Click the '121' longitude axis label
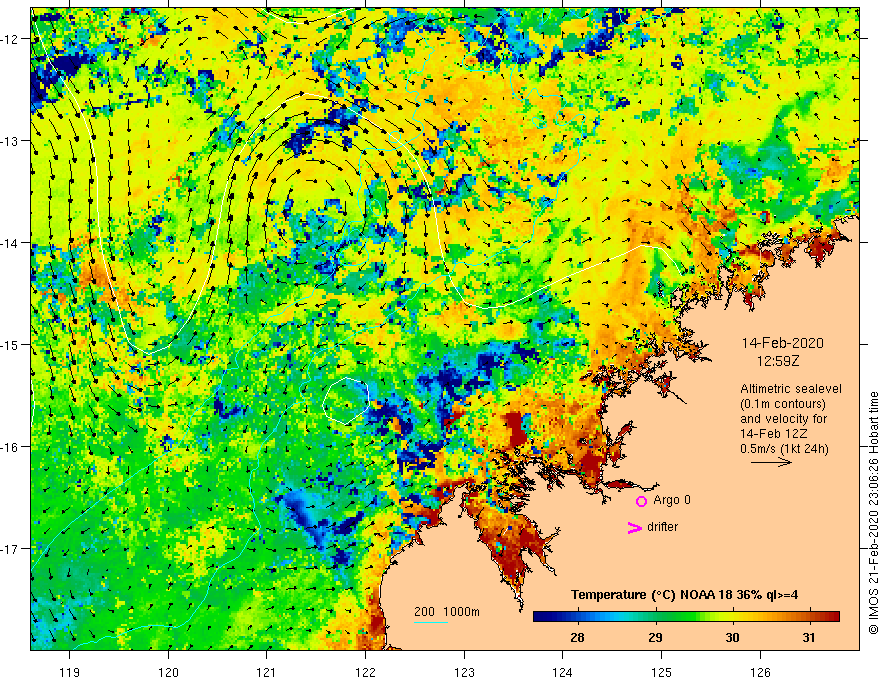The image size is (880, 680). (267, 672)
